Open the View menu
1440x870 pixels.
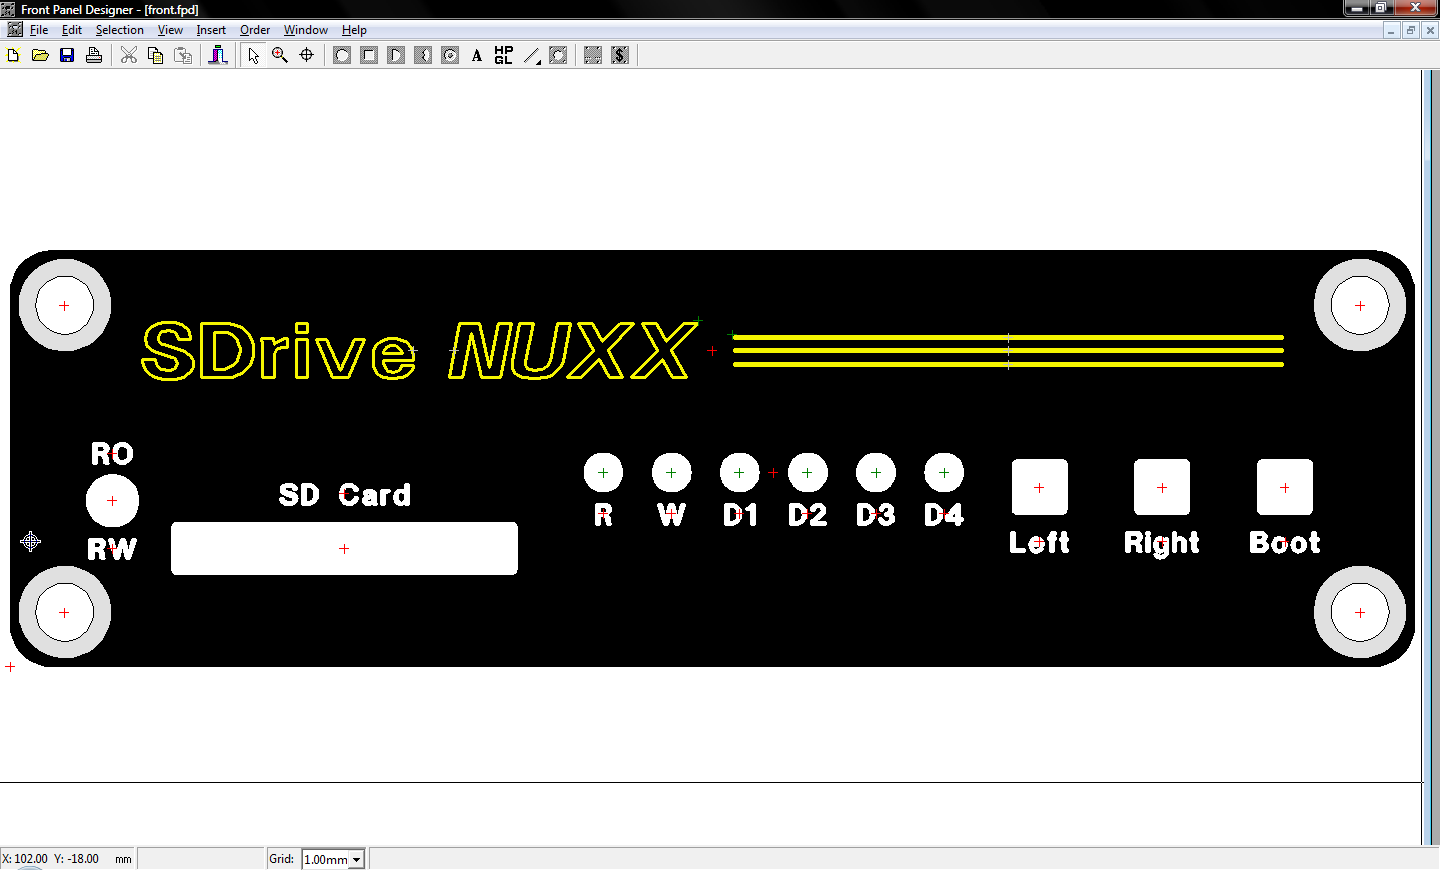170,30
